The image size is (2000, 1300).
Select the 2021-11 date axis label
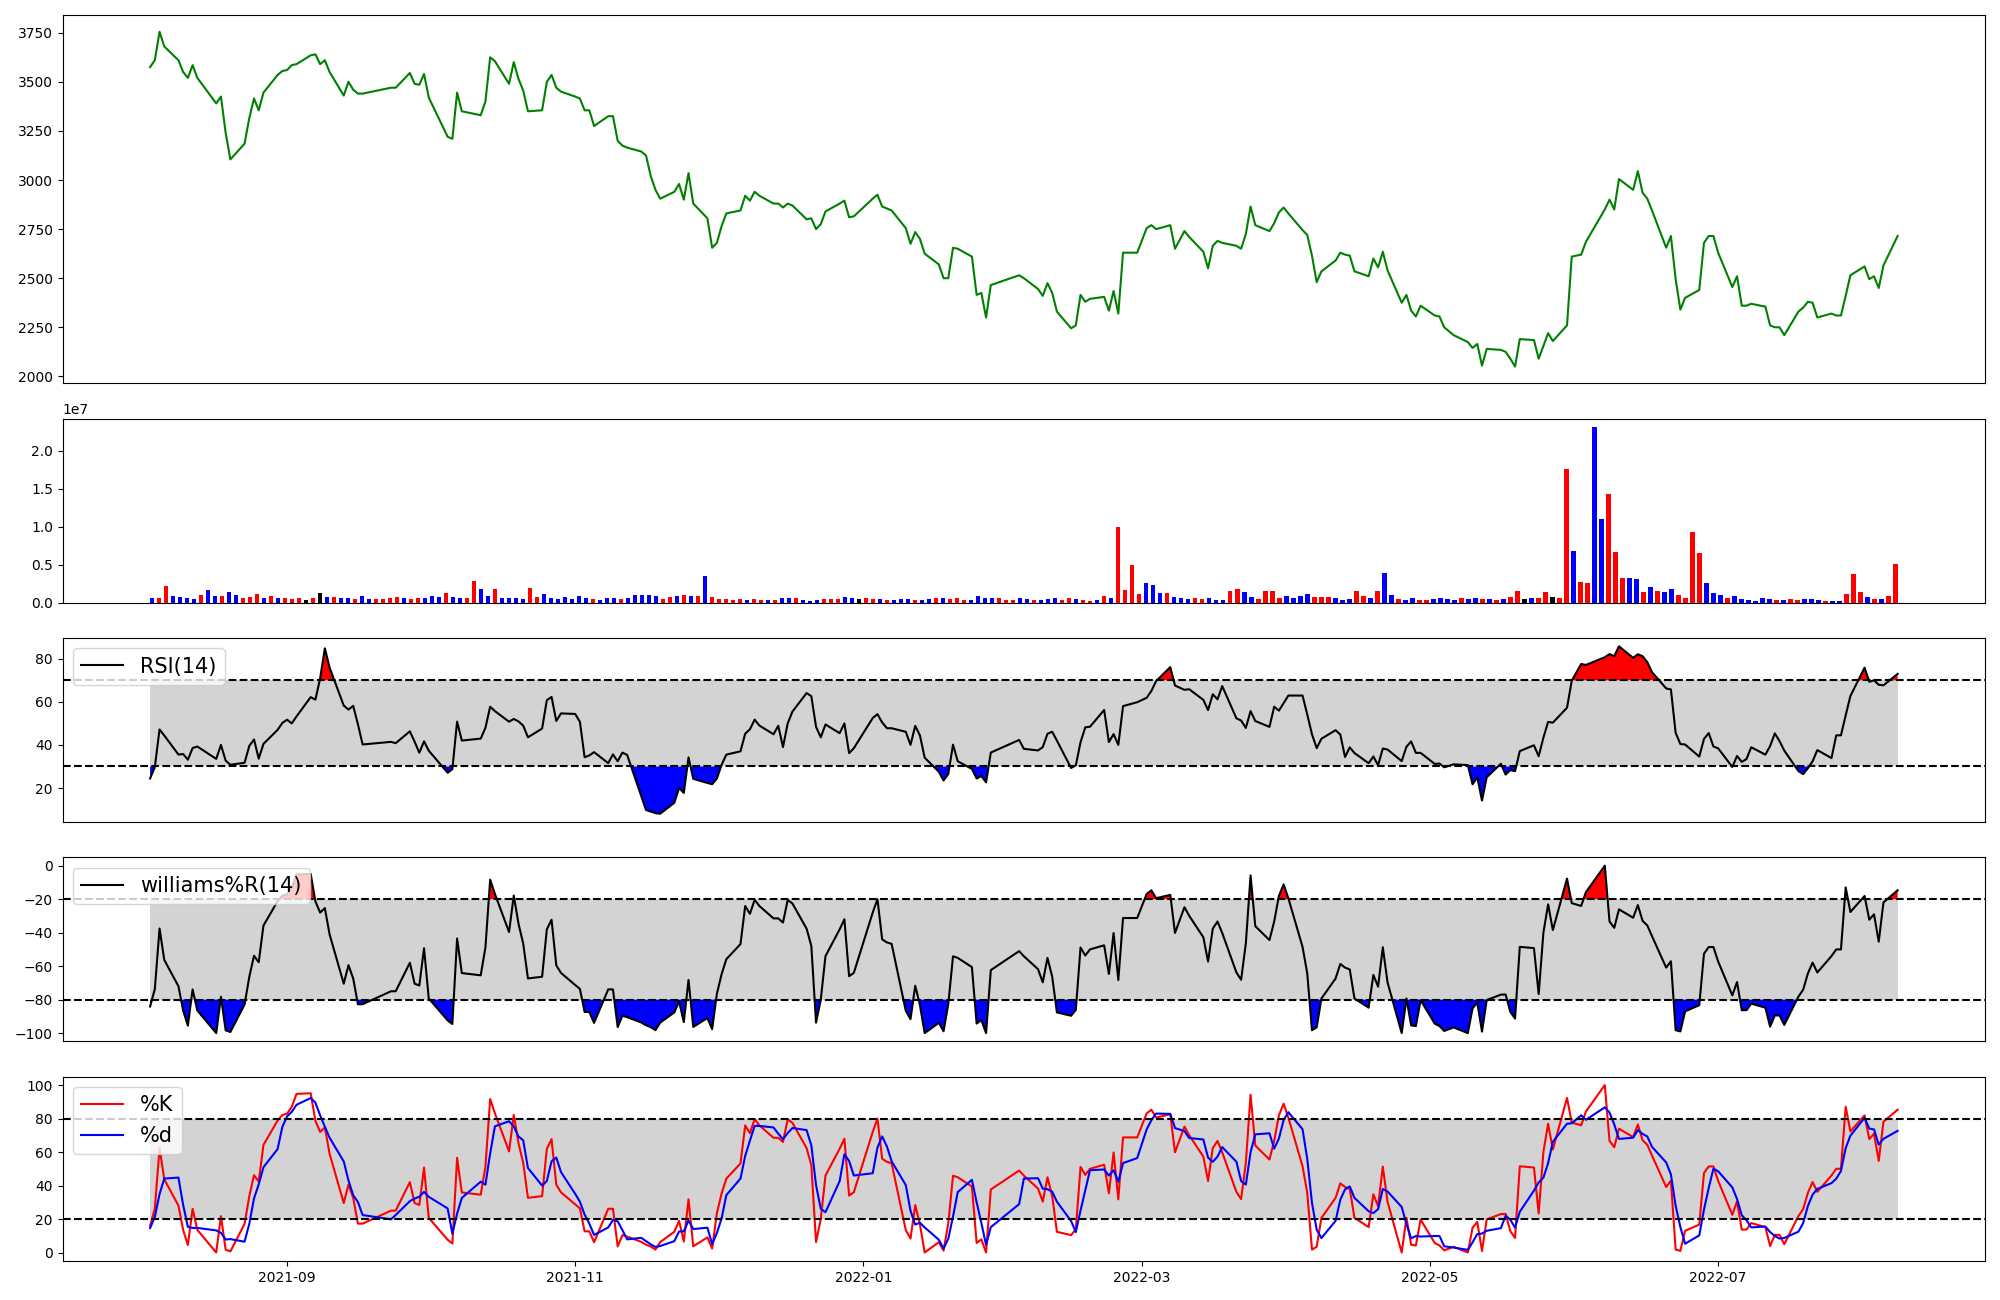click(x=575, y=1277)
